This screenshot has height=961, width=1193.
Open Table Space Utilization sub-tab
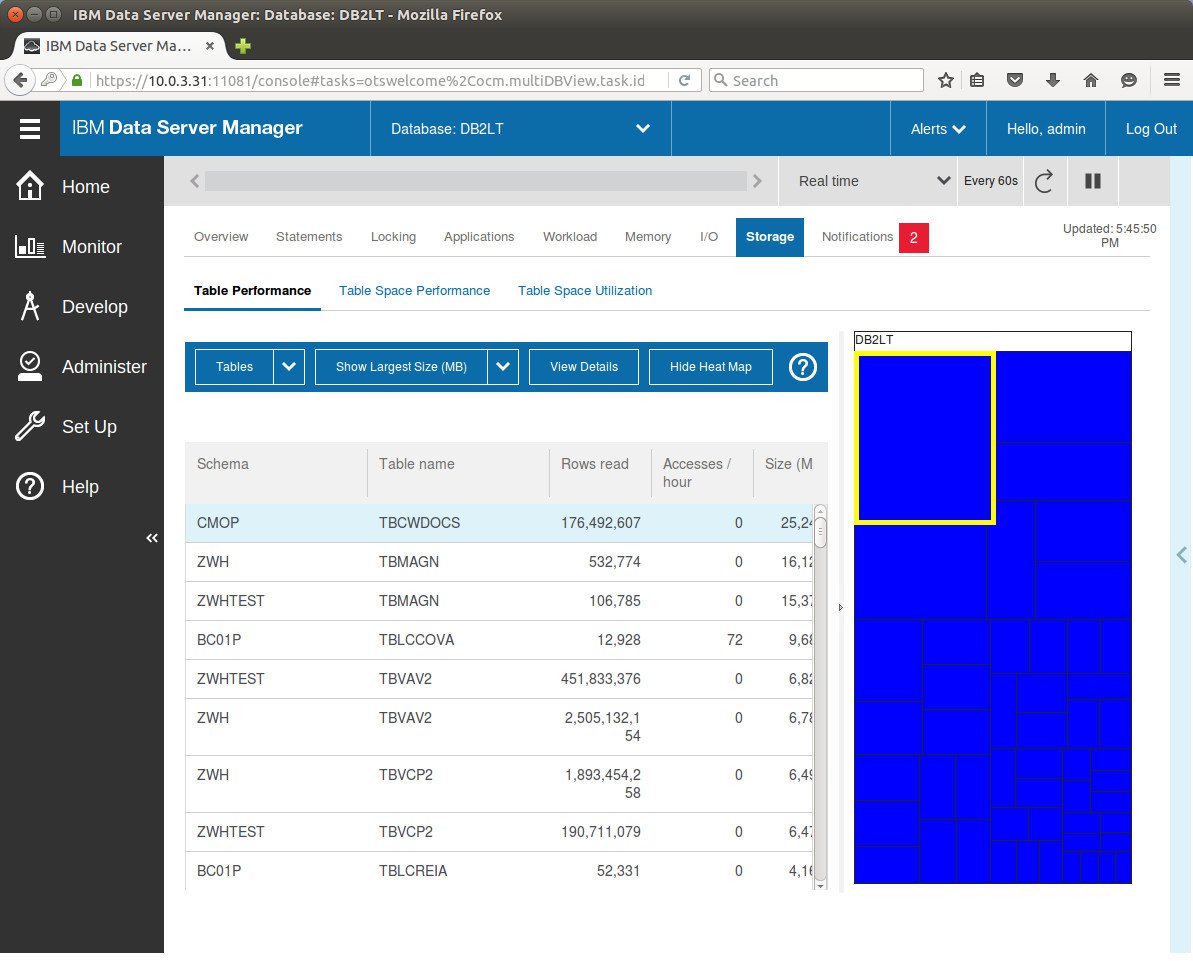pyautogui.click(x=585, y=291)
